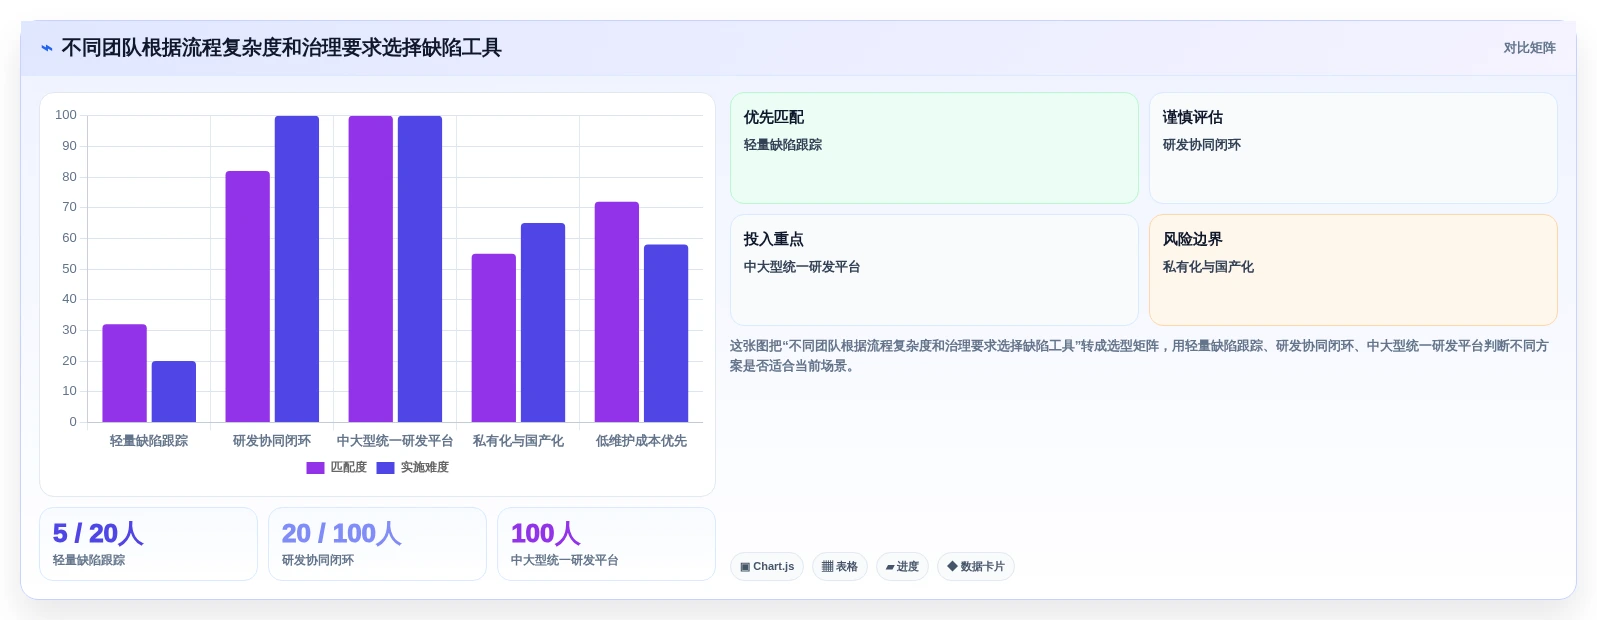Click the 匹配度 legend text

349,468
